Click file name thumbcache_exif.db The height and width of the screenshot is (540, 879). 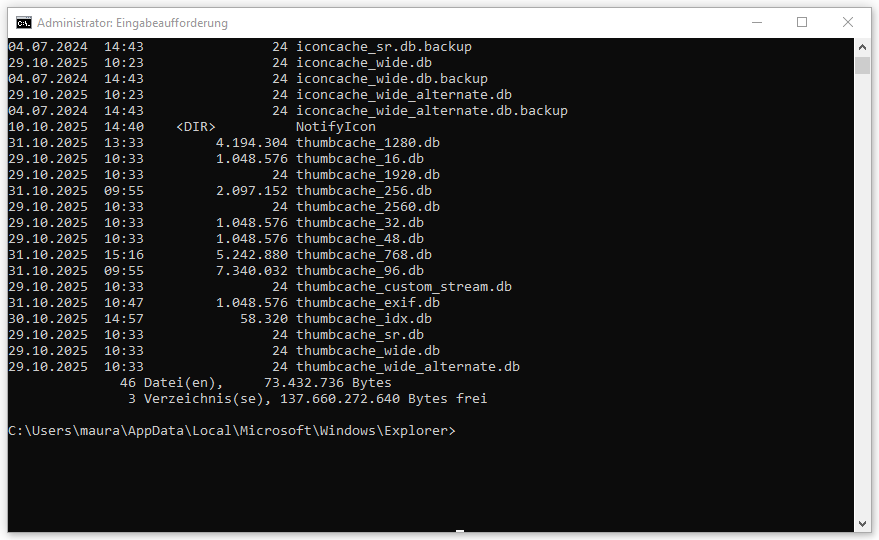[368, 302]
